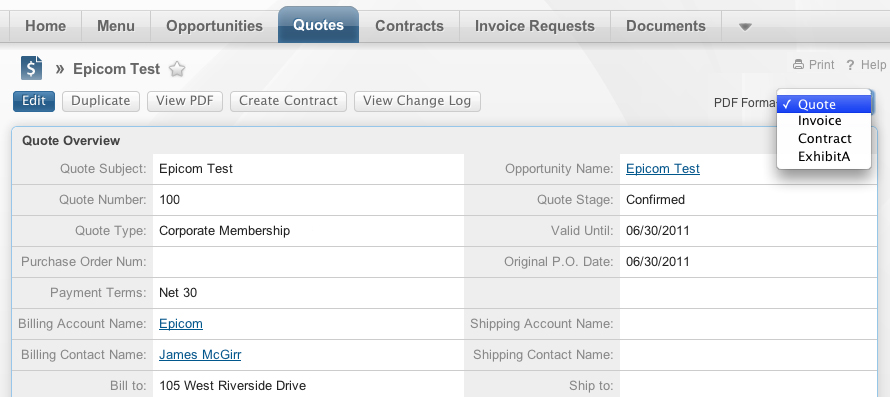Open View PDF
890x397 pixels.
point(184,101)
